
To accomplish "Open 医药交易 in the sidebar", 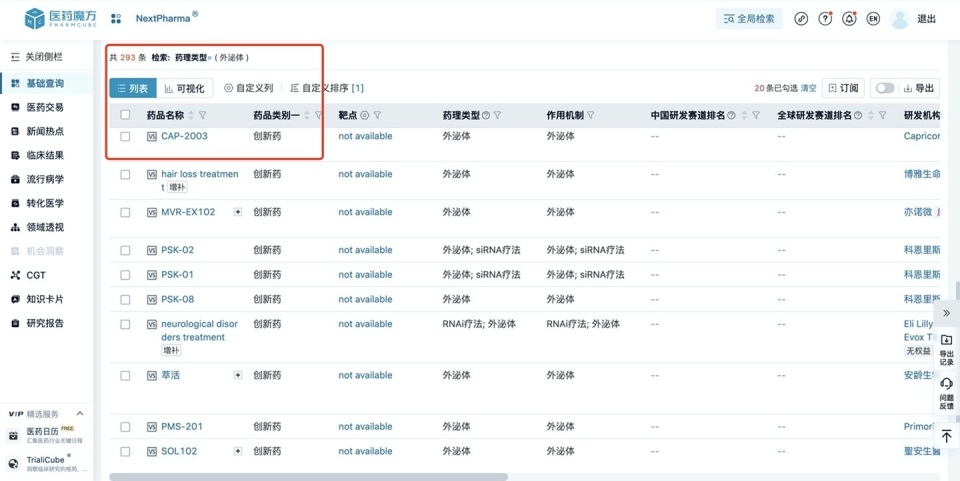I will [47, 107].
